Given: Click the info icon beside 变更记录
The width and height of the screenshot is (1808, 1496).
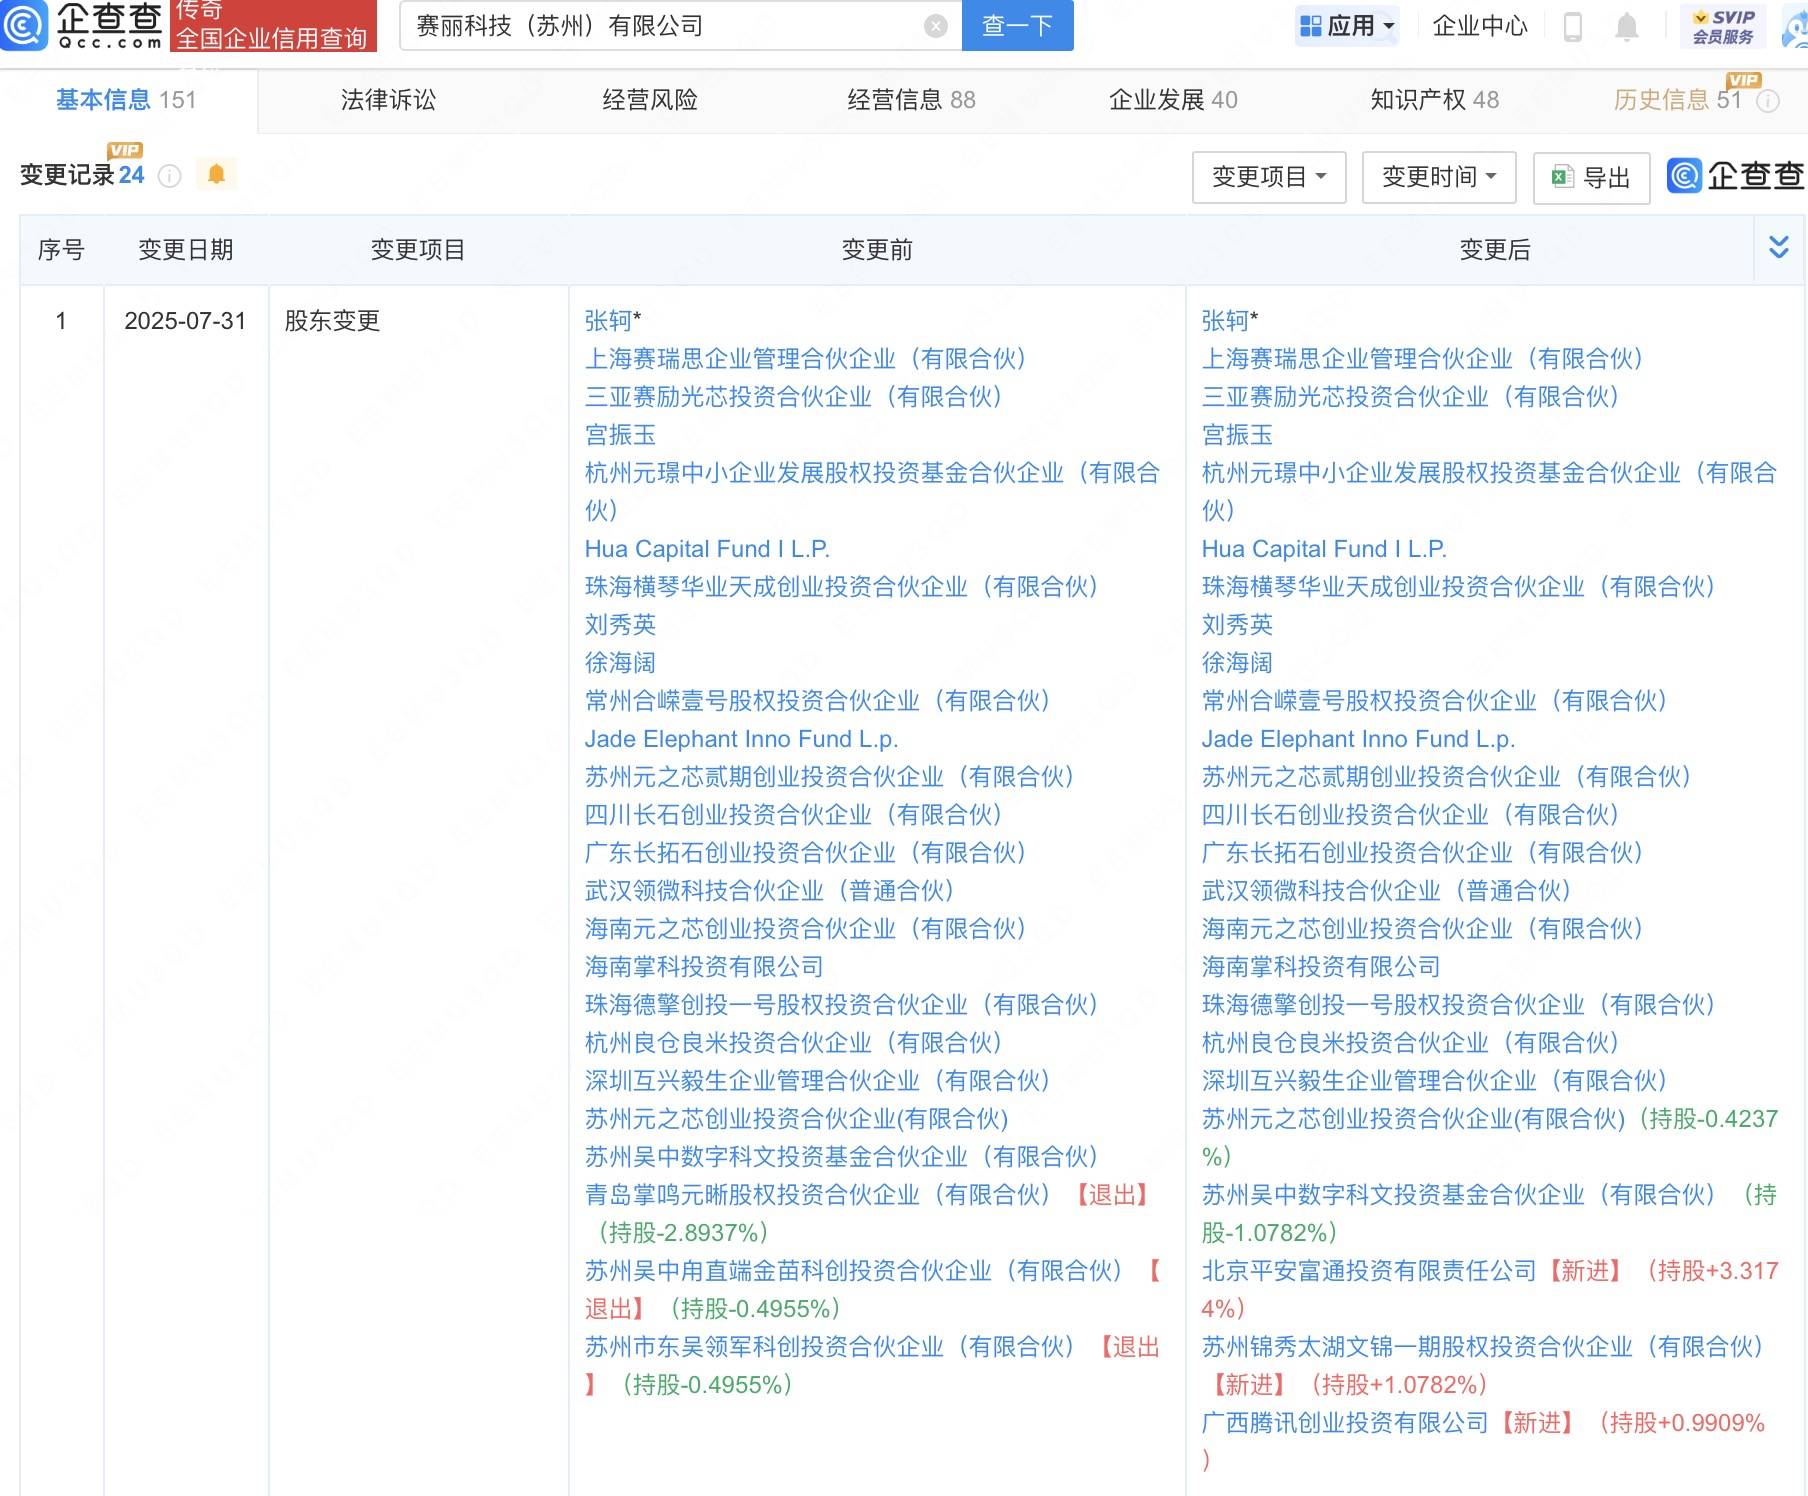Looking at the screenshot, I should 170,176.
